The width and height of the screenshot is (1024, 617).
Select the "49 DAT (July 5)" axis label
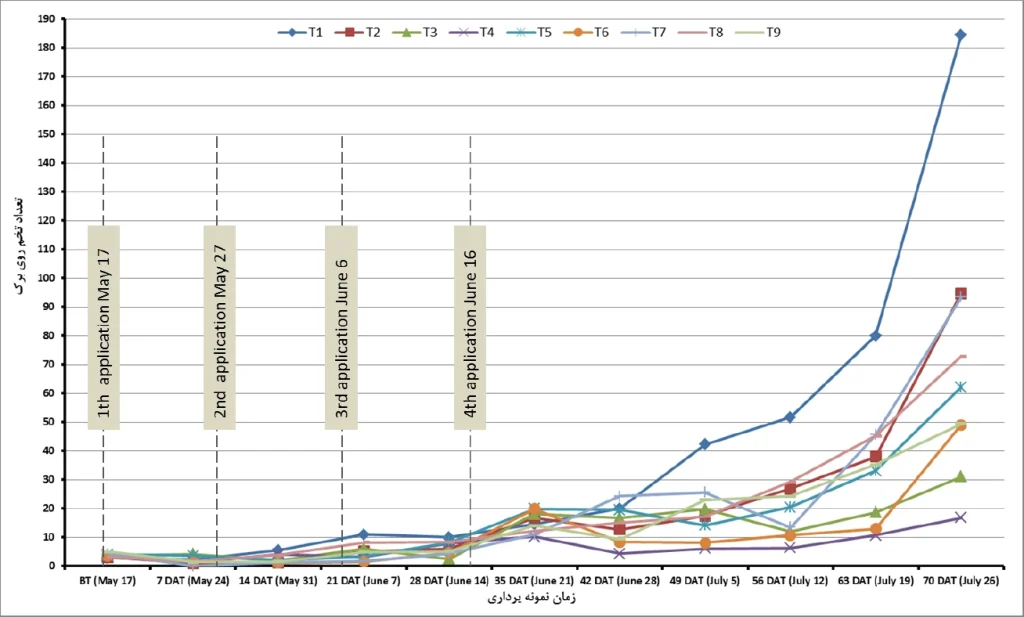705,580
